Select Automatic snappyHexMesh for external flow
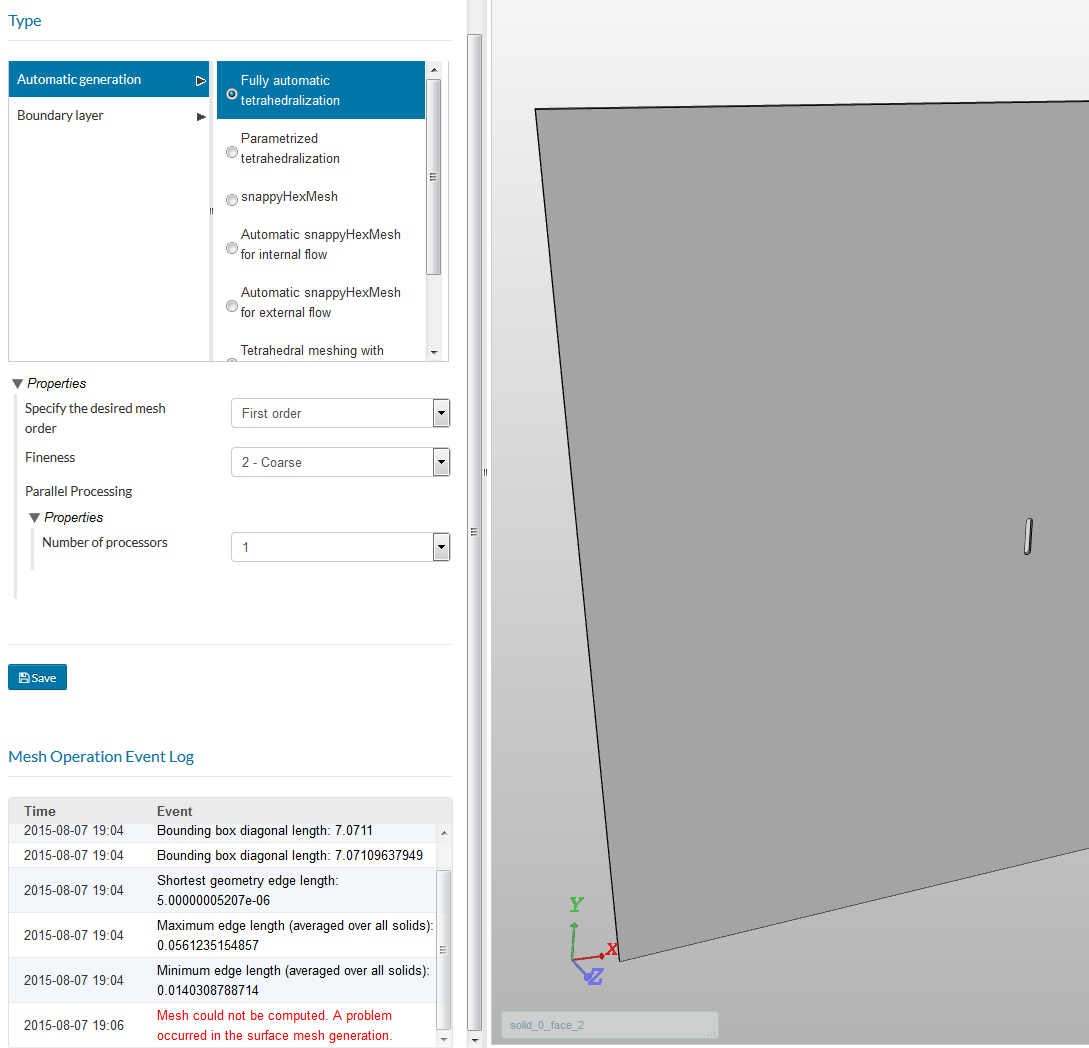This screenshot has height=1048, width=1089. tap(232, 306)
